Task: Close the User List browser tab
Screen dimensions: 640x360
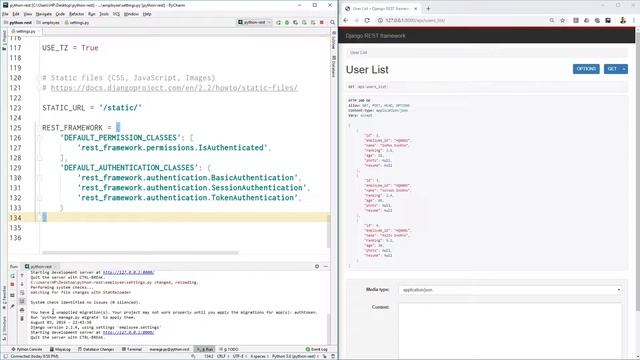Action: (x=416, y=9)
